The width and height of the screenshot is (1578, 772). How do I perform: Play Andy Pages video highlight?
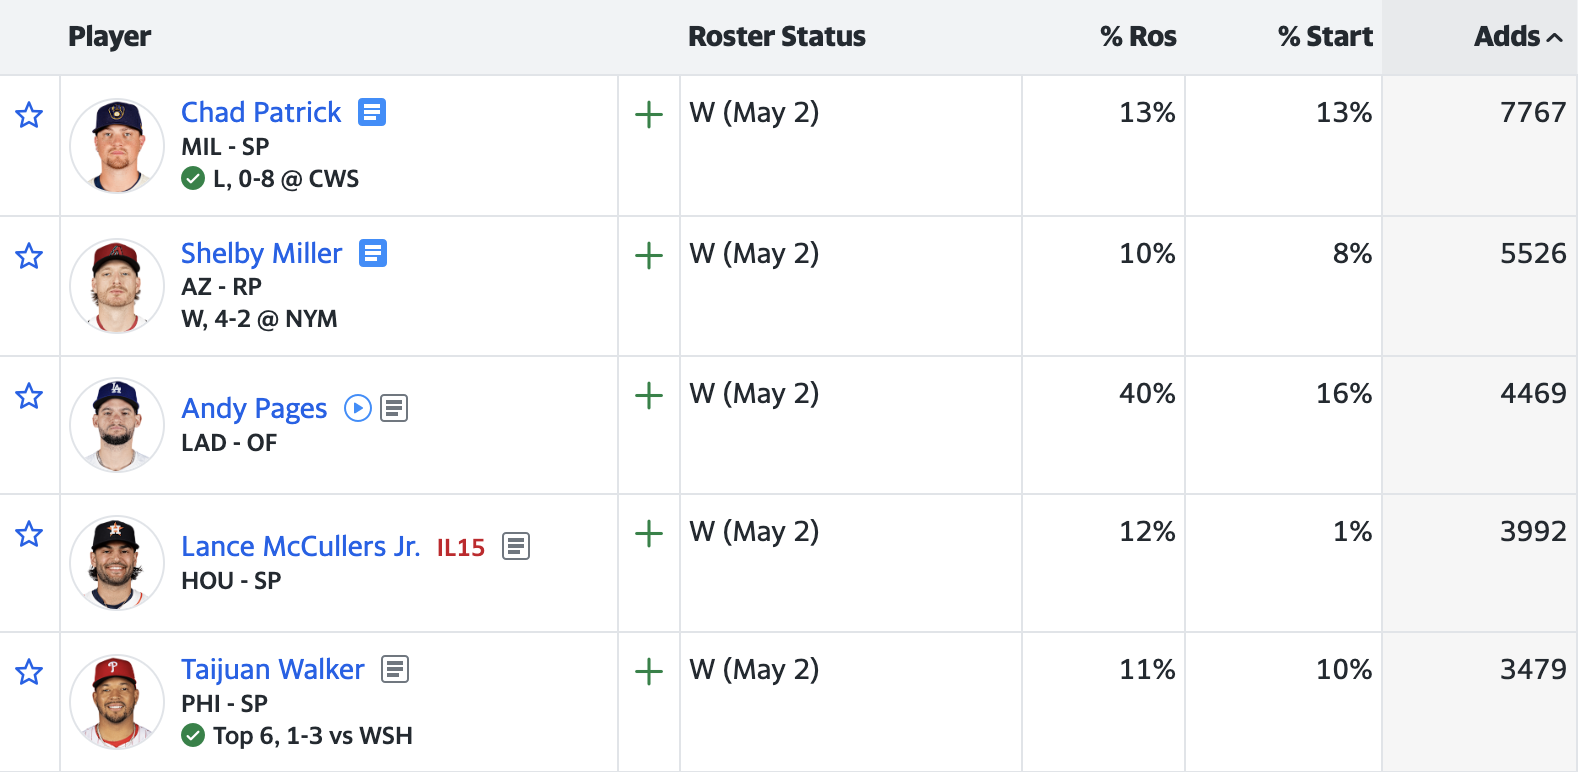358,408
